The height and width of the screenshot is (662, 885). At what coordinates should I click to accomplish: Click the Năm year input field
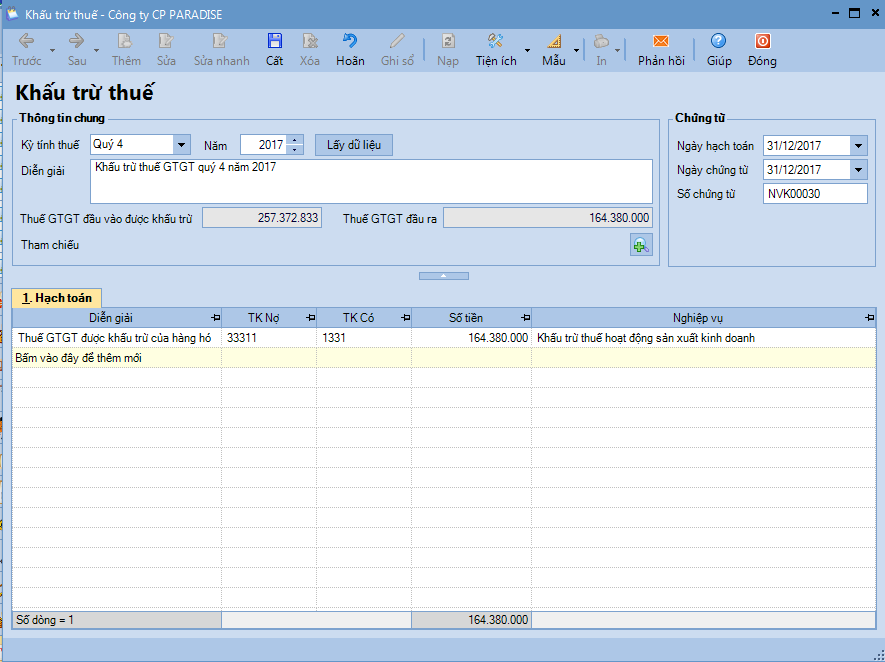[x=264, y=145]
